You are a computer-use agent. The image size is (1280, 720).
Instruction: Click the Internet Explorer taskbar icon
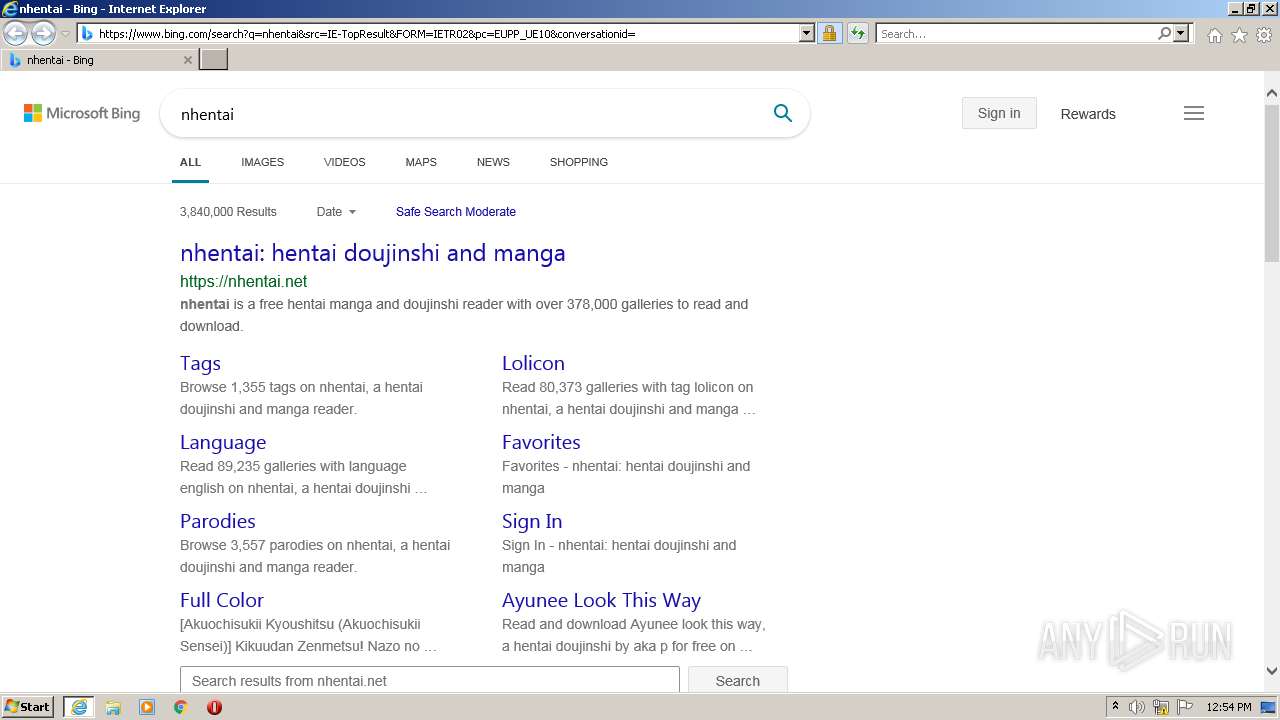(x=79, y=707)
